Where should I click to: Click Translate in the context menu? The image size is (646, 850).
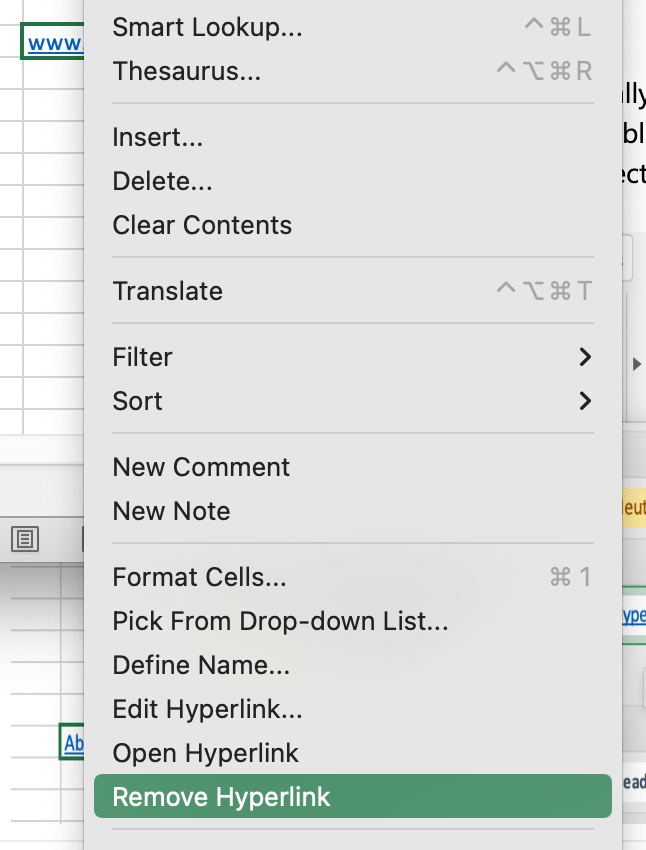coord(168,291)
